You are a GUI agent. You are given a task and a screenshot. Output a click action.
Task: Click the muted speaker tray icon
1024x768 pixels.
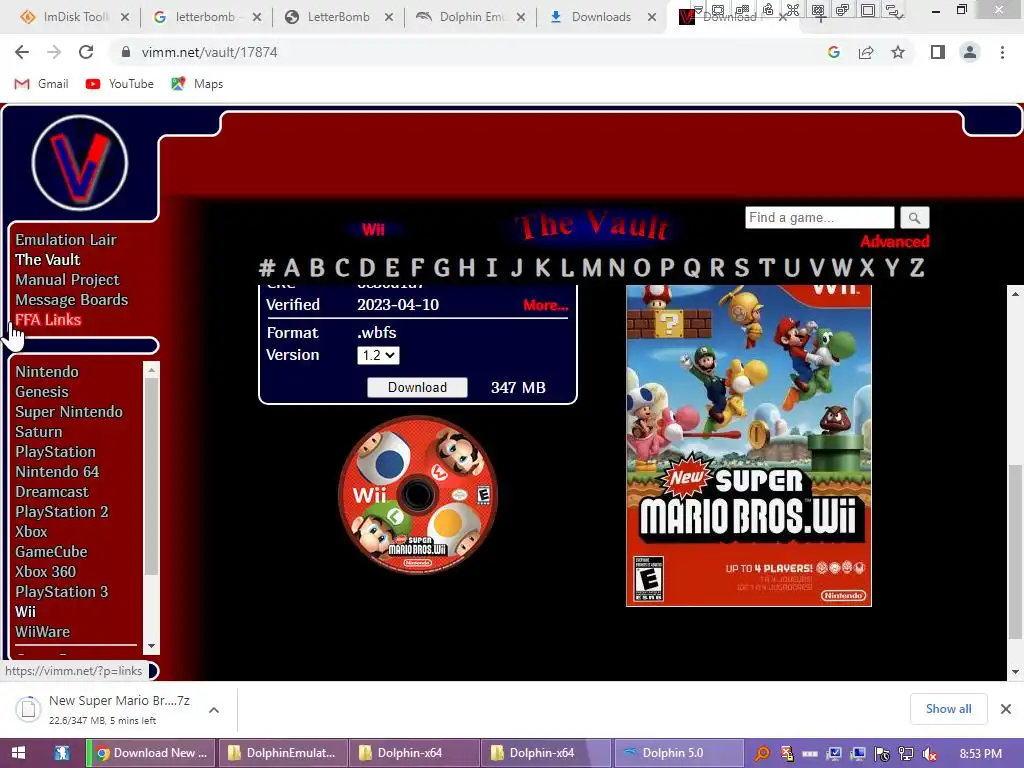(929, 754)
